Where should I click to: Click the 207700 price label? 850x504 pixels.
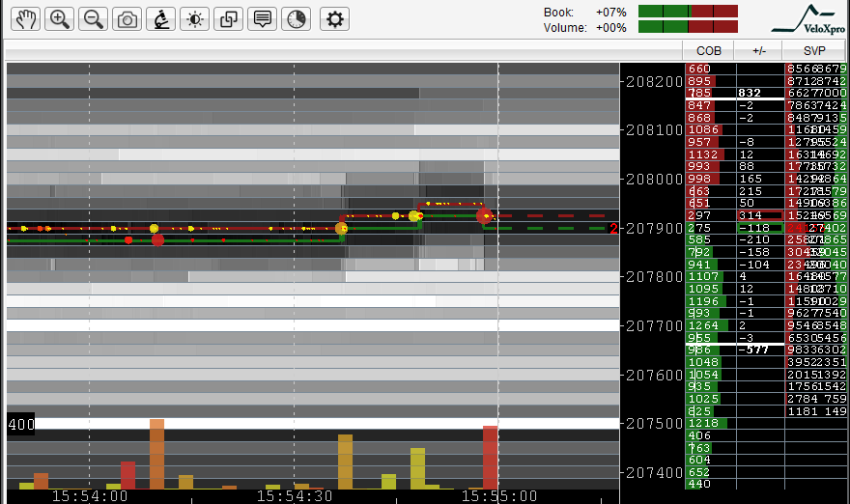coord(654,326)
